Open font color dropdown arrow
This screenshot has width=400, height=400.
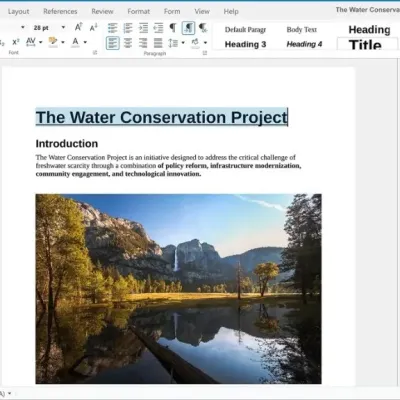(85, 42)
